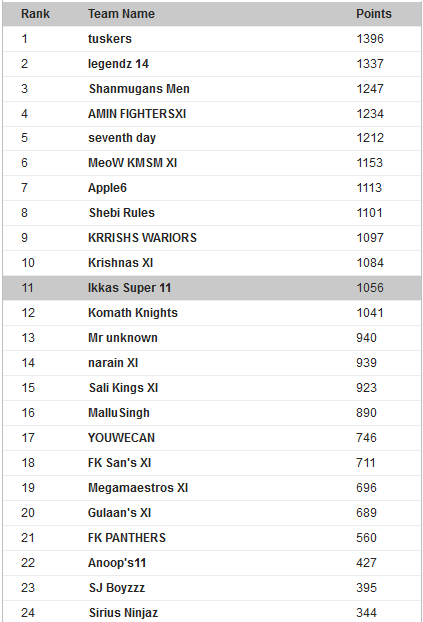The image size is (423, 622).
Task: Click MalluSingh team name
Action: tap(119, 413)
